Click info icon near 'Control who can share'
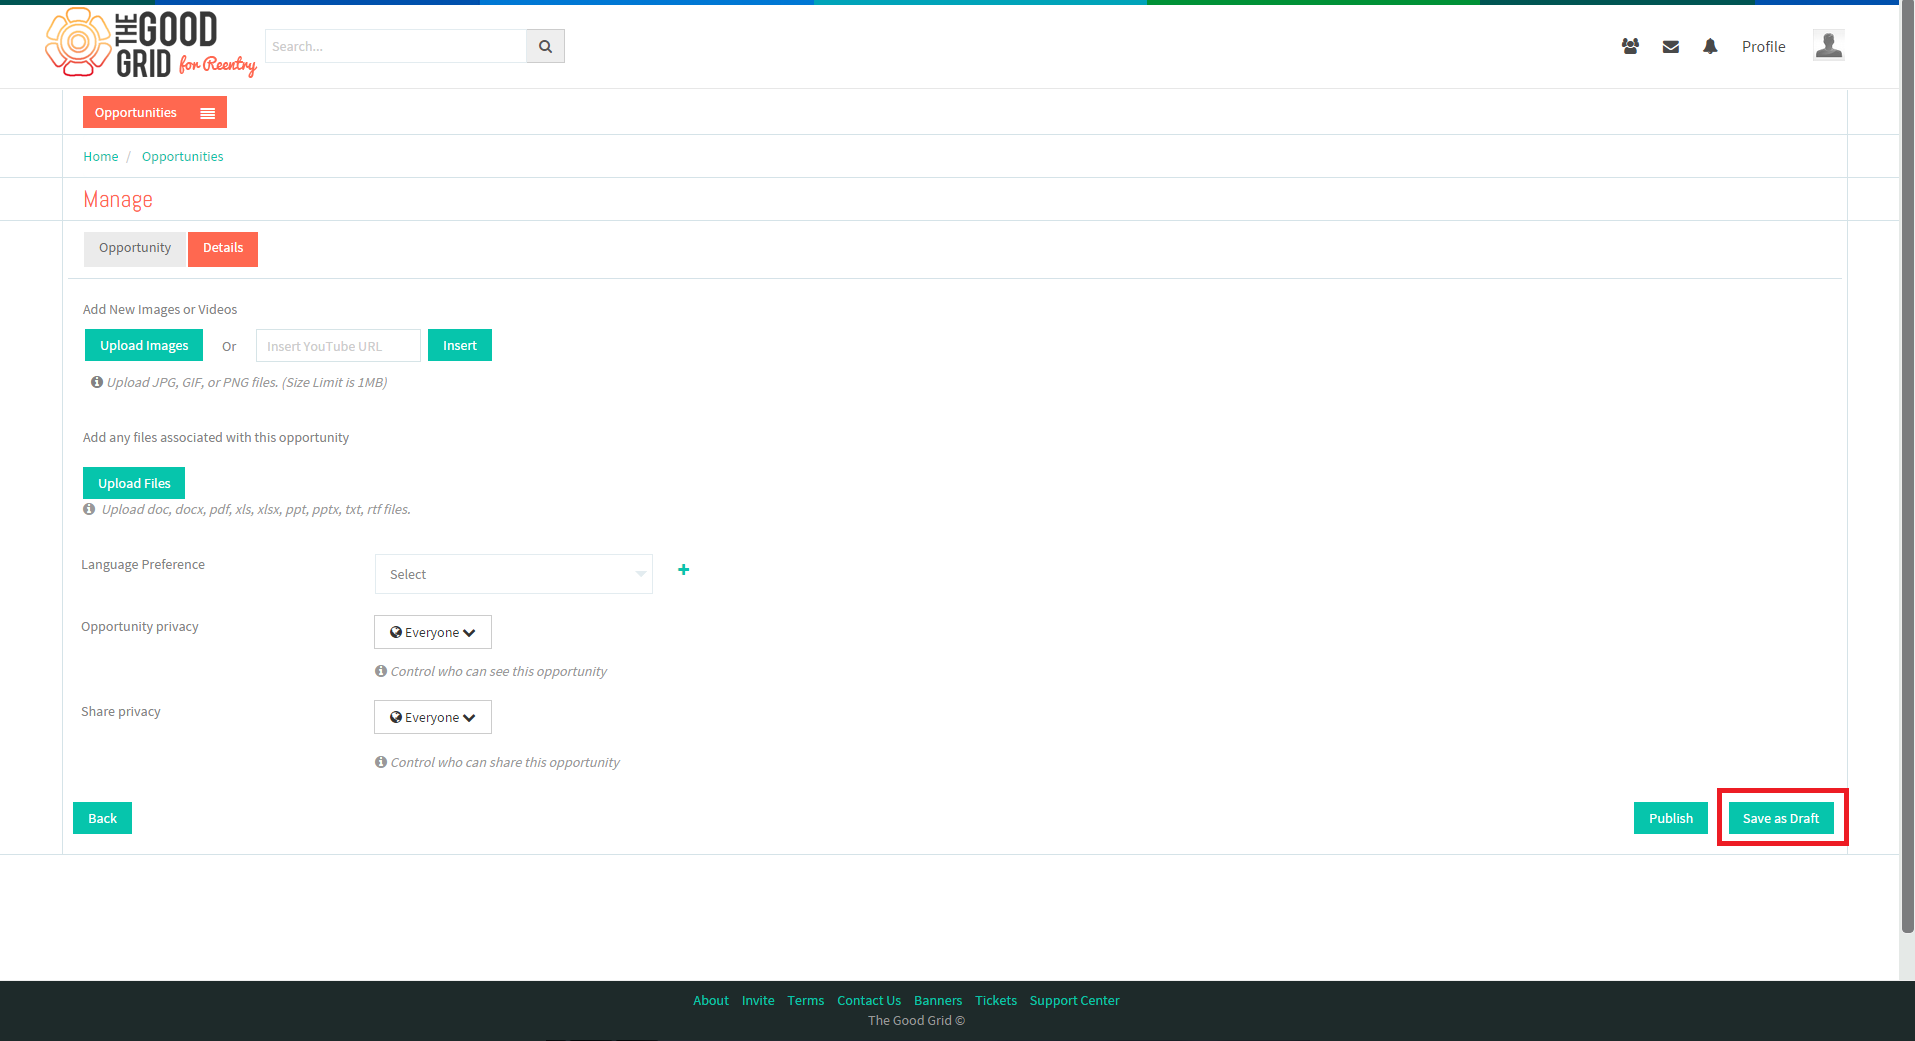The image size is (1915, 1041). pos(381,762)
